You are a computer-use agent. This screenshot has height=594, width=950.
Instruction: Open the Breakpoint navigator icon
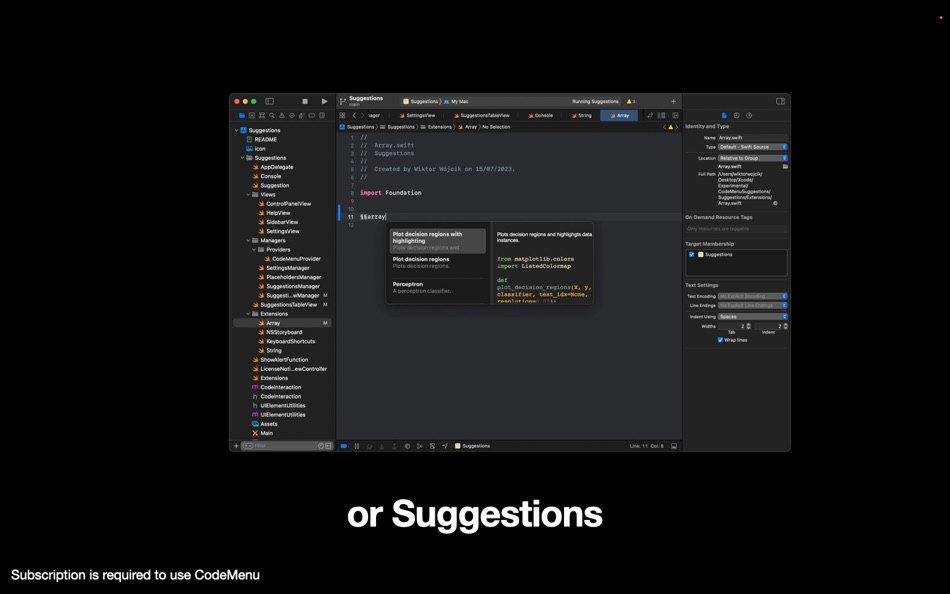311,115
